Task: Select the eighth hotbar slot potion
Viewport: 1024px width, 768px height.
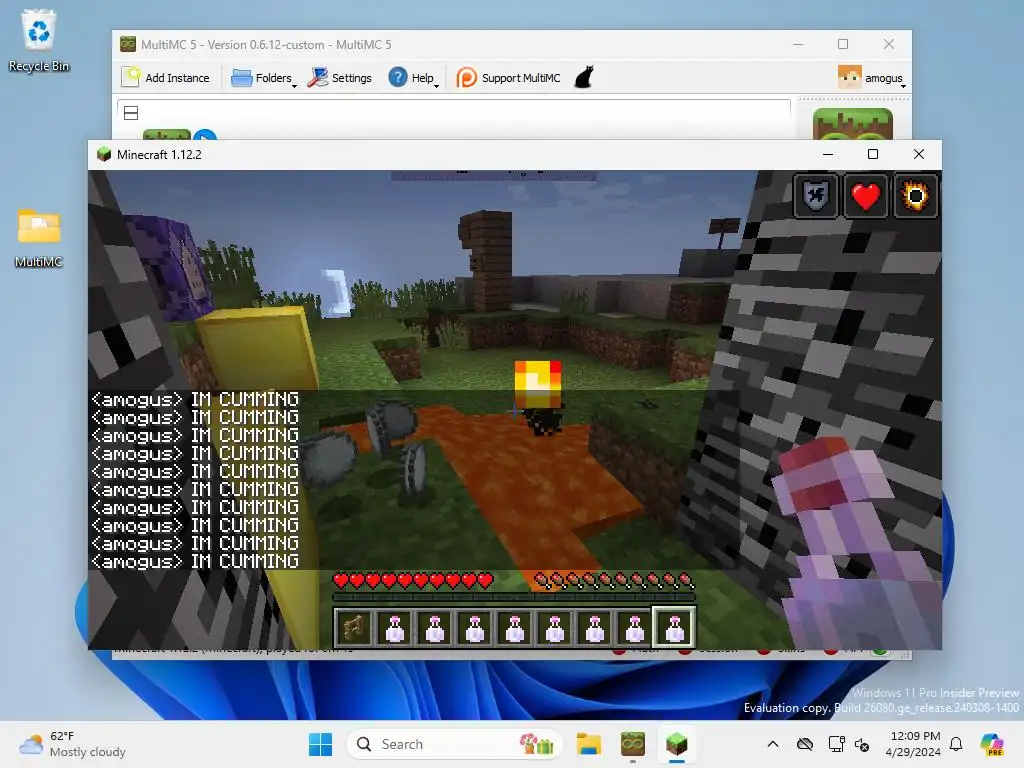Action: (634, 628)
